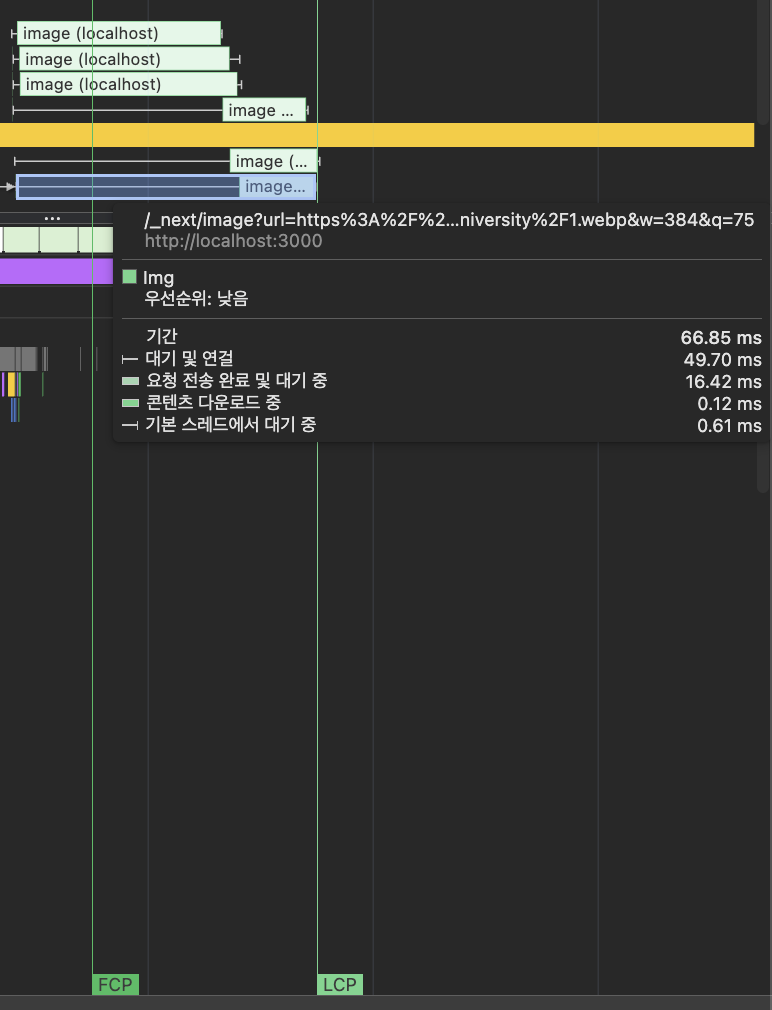The height and width of the screenshot is (1010, 772).
Task: Click the green Img type color swatch
Action: pos(129,277)
